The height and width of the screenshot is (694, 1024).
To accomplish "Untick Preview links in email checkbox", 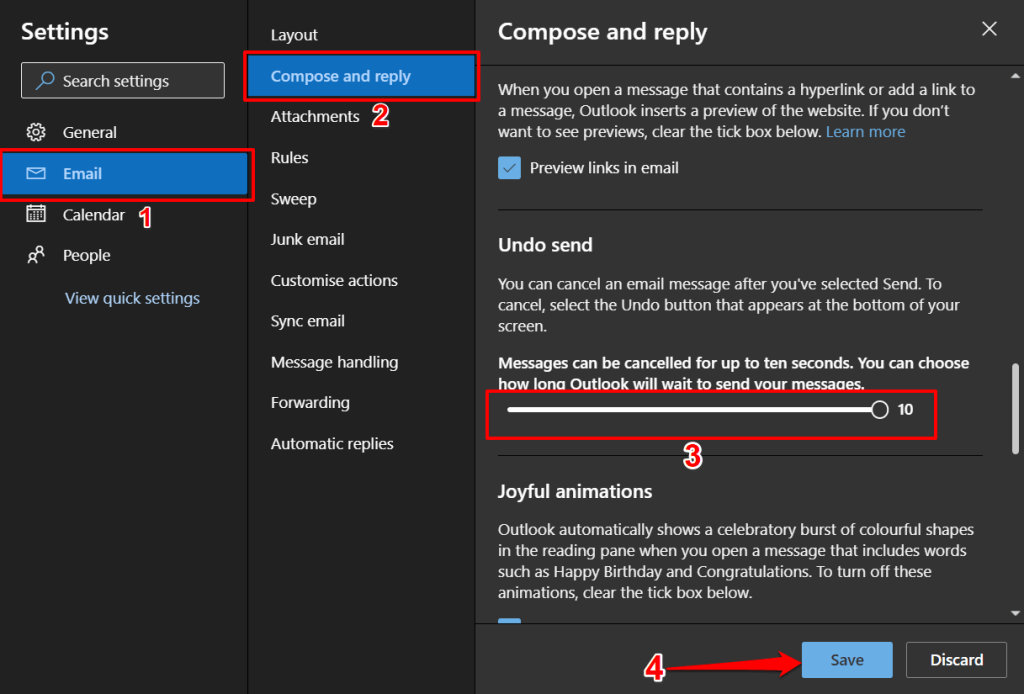I will (510, 168).
